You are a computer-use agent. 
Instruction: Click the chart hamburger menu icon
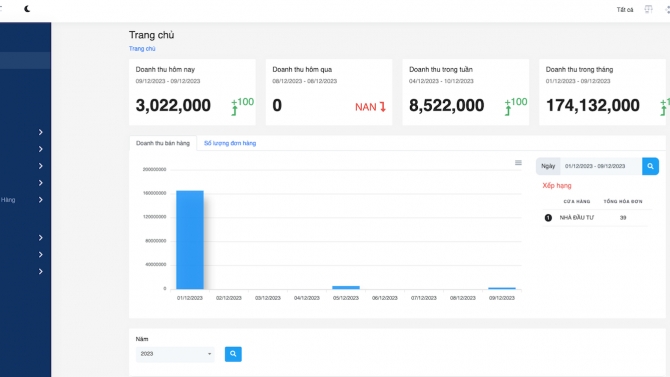(518, 162)
